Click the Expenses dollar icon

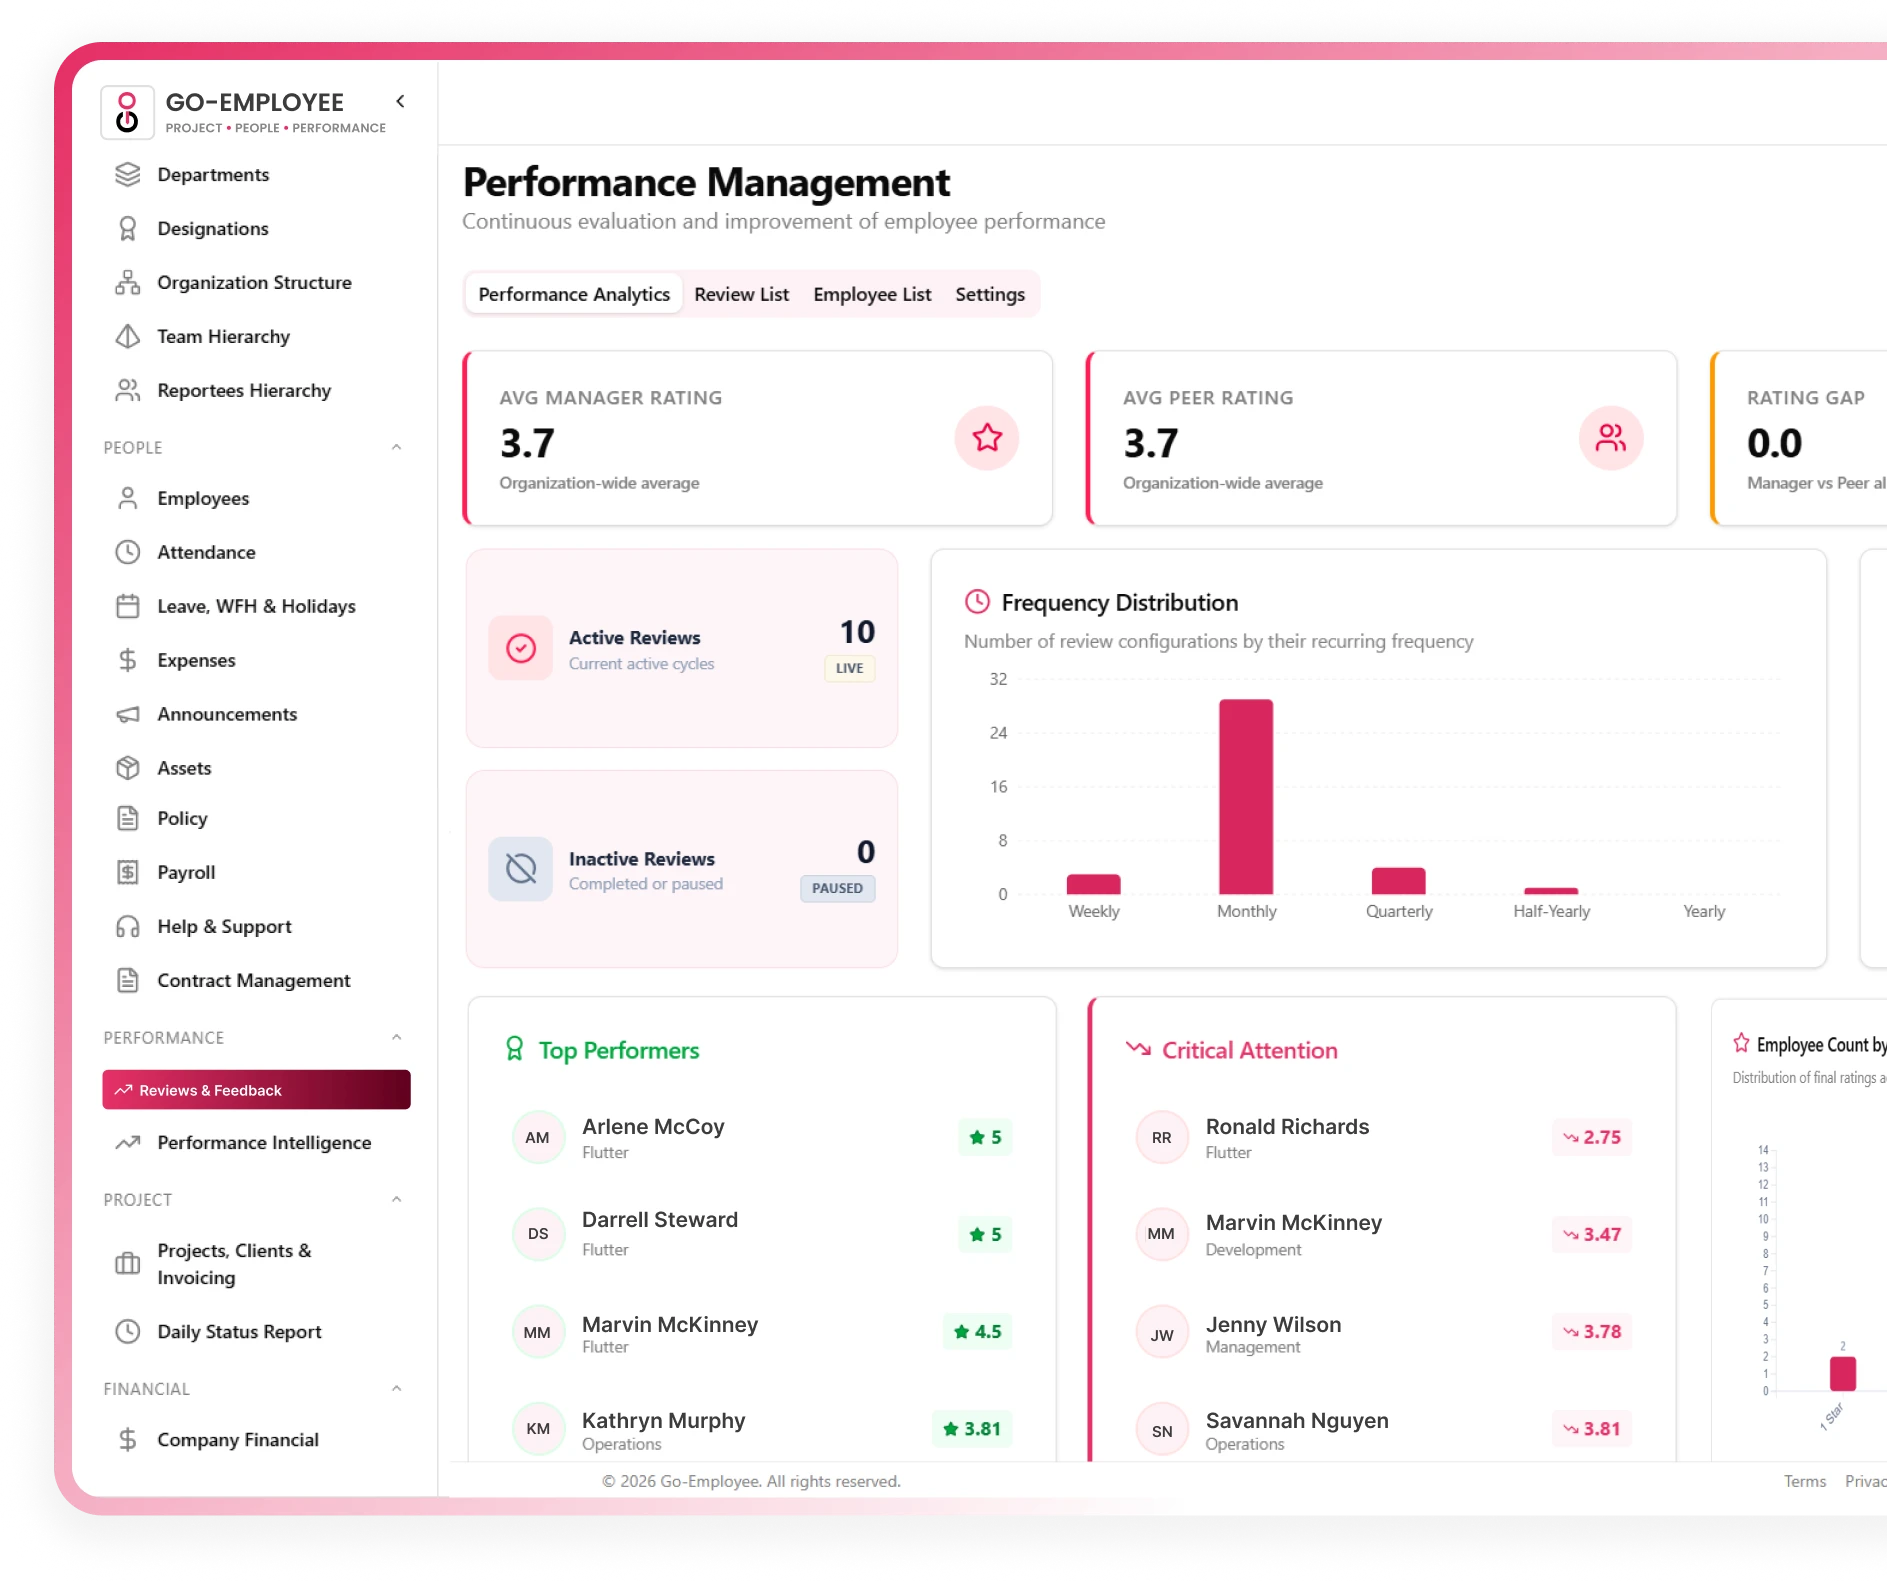[127, 661]
